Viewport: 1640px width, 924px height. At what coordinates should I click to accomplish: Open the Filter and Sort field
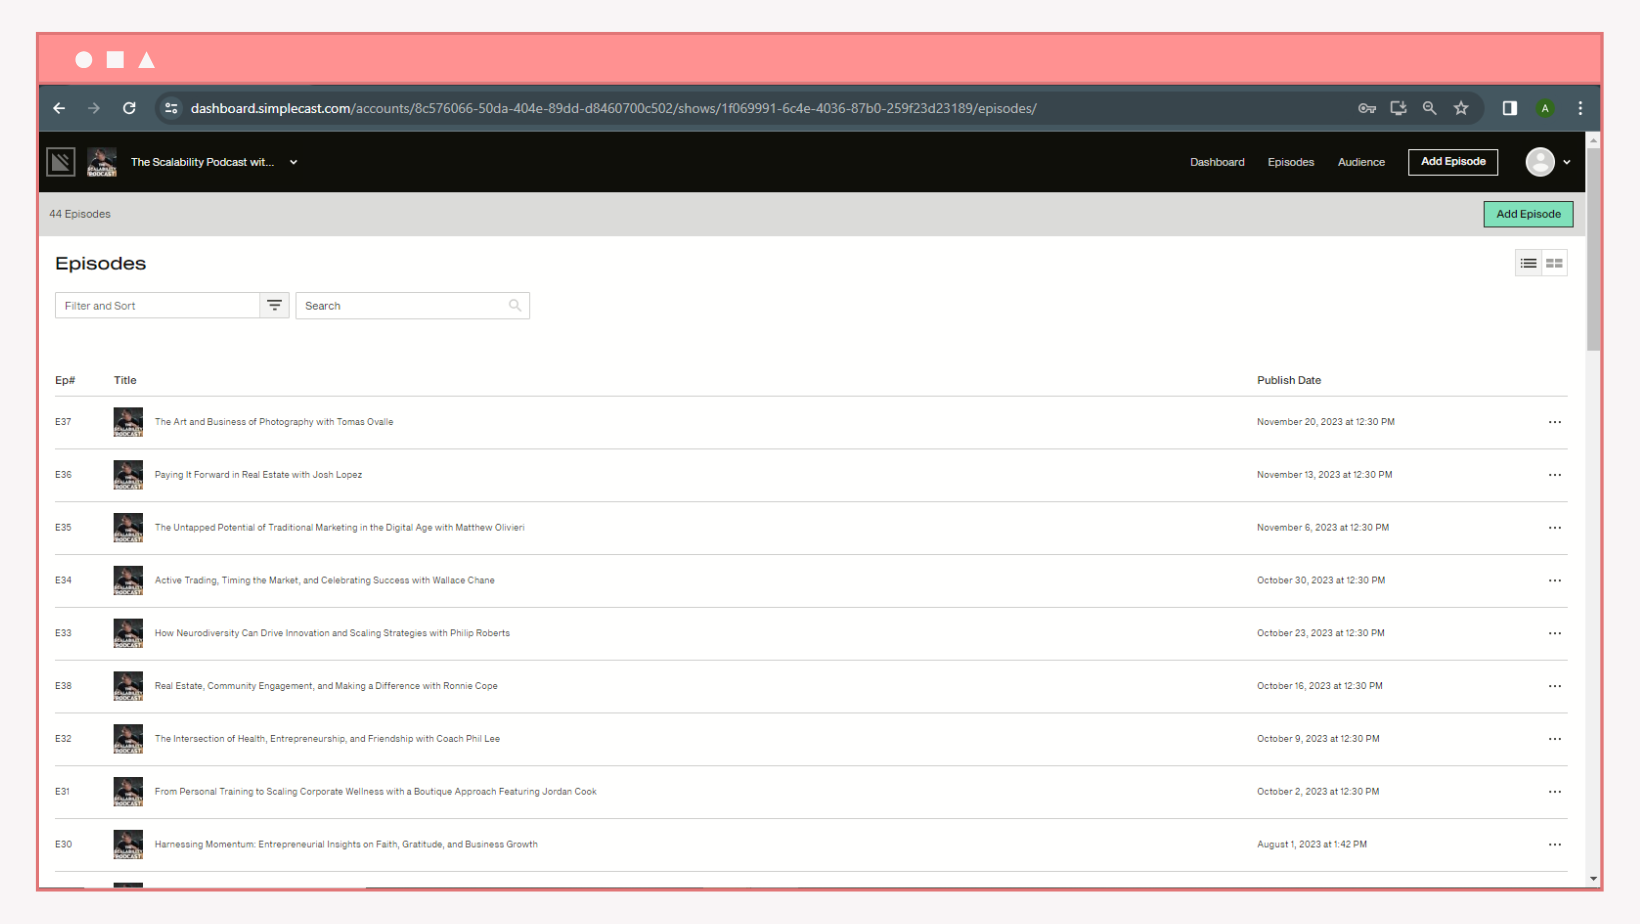[x=158, y=306]
